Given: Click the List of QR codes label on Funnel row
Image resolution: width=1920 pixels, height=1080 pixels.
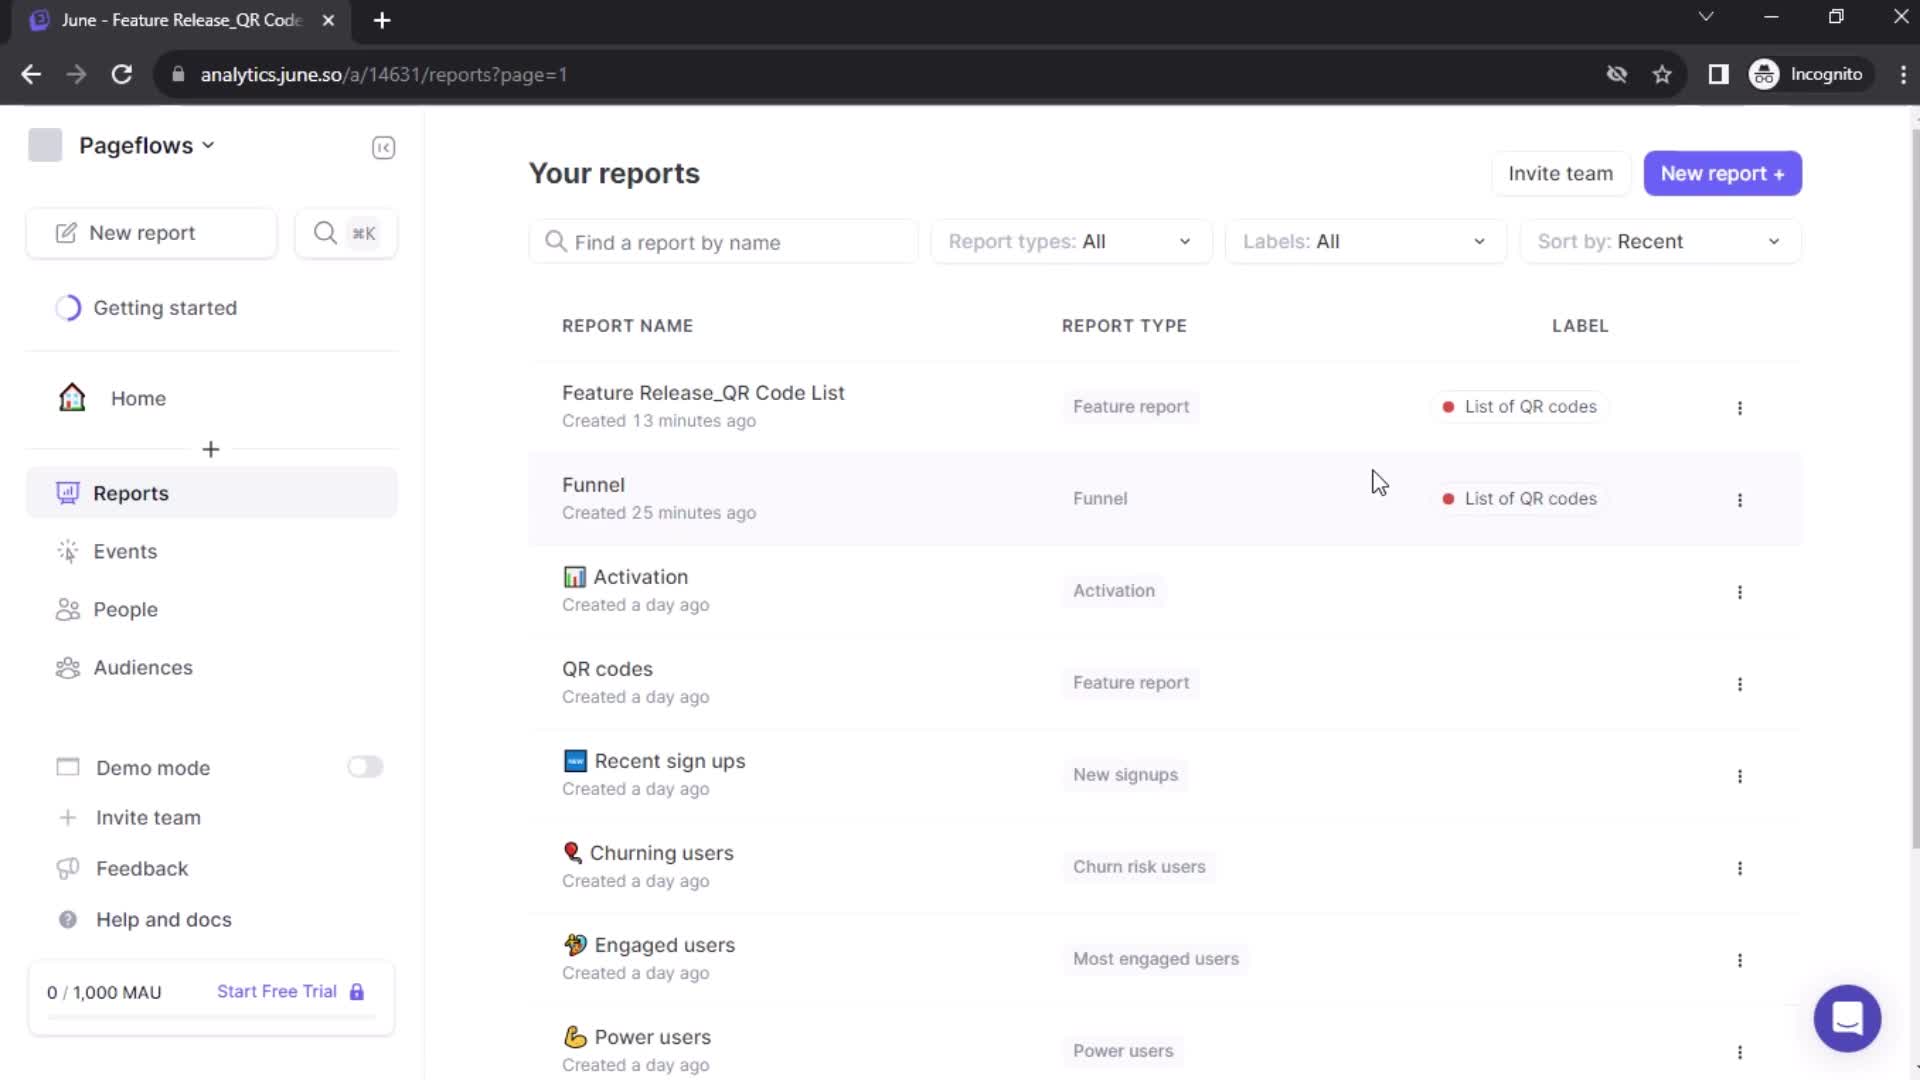Looking at the screenshot, I should click(x=1519, y=499).
